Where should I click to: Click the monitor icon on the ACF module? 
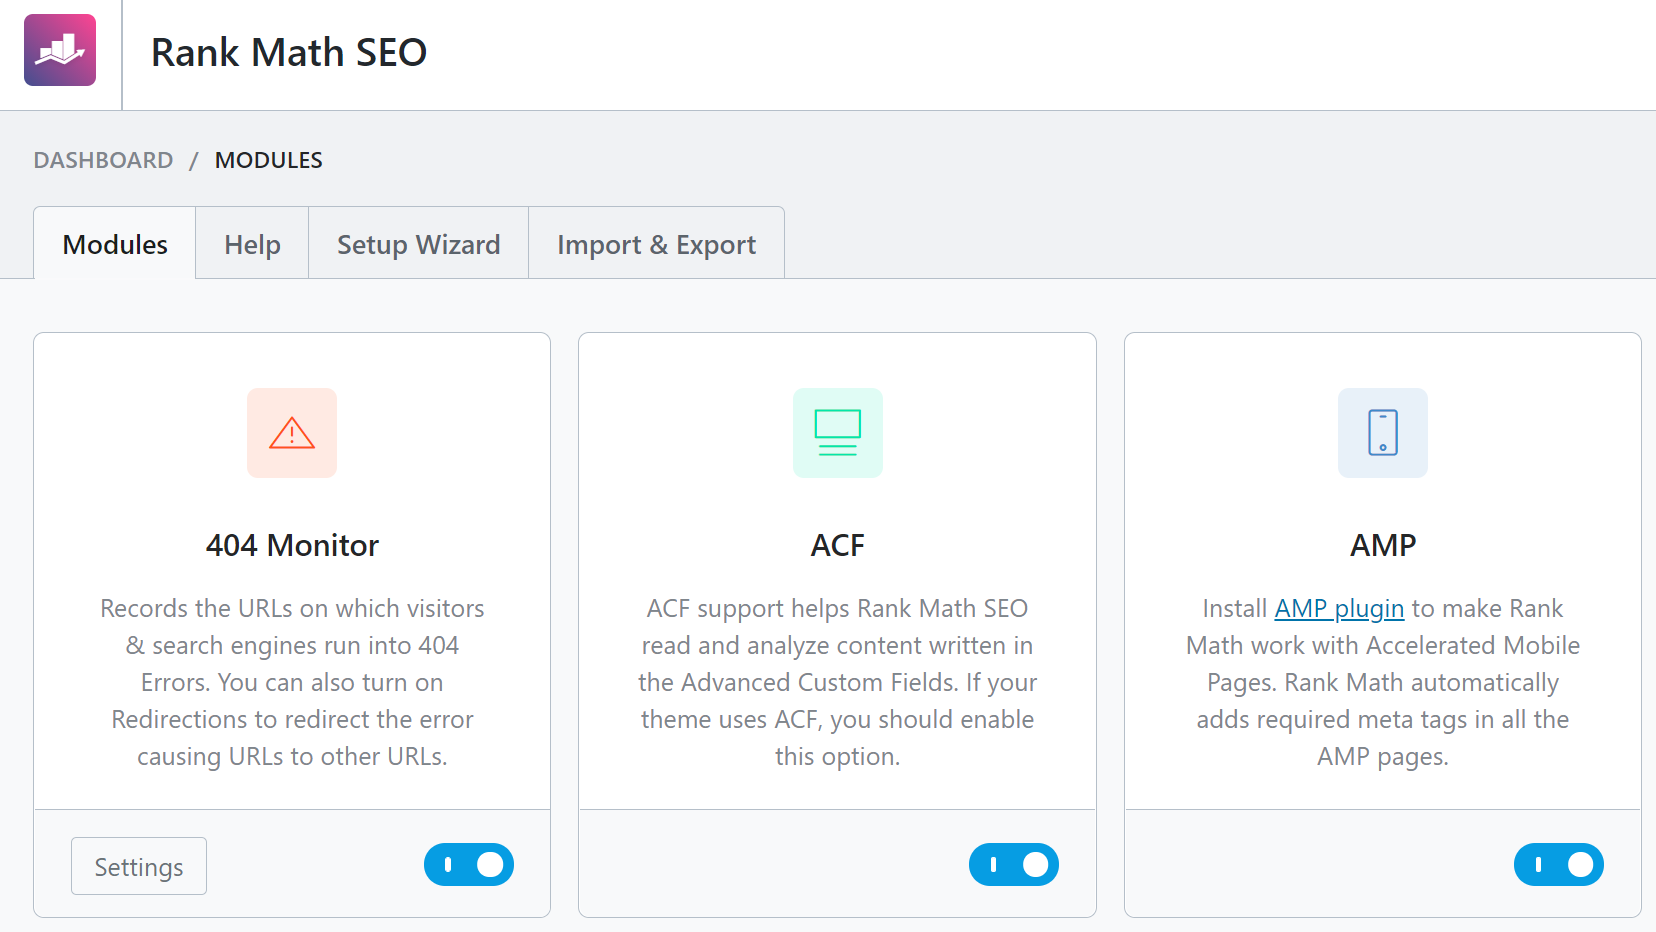(837, 433)
